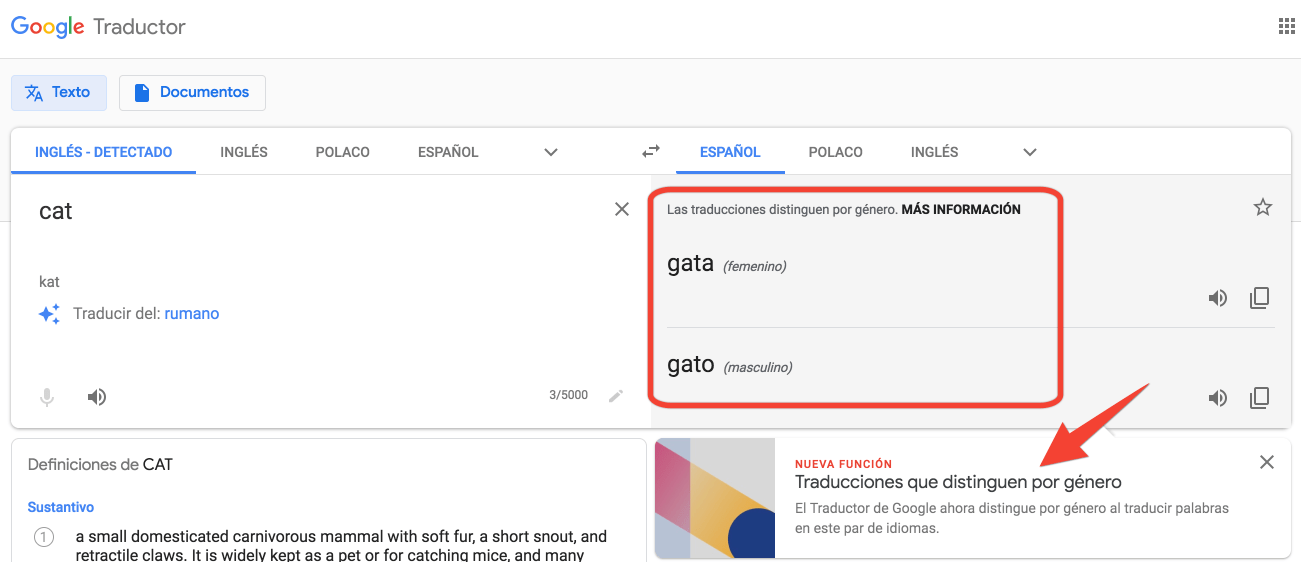The image size is (1301, 562).
Task: Listen to the feminine translation gata
Action: click(x=1217, y=298)
